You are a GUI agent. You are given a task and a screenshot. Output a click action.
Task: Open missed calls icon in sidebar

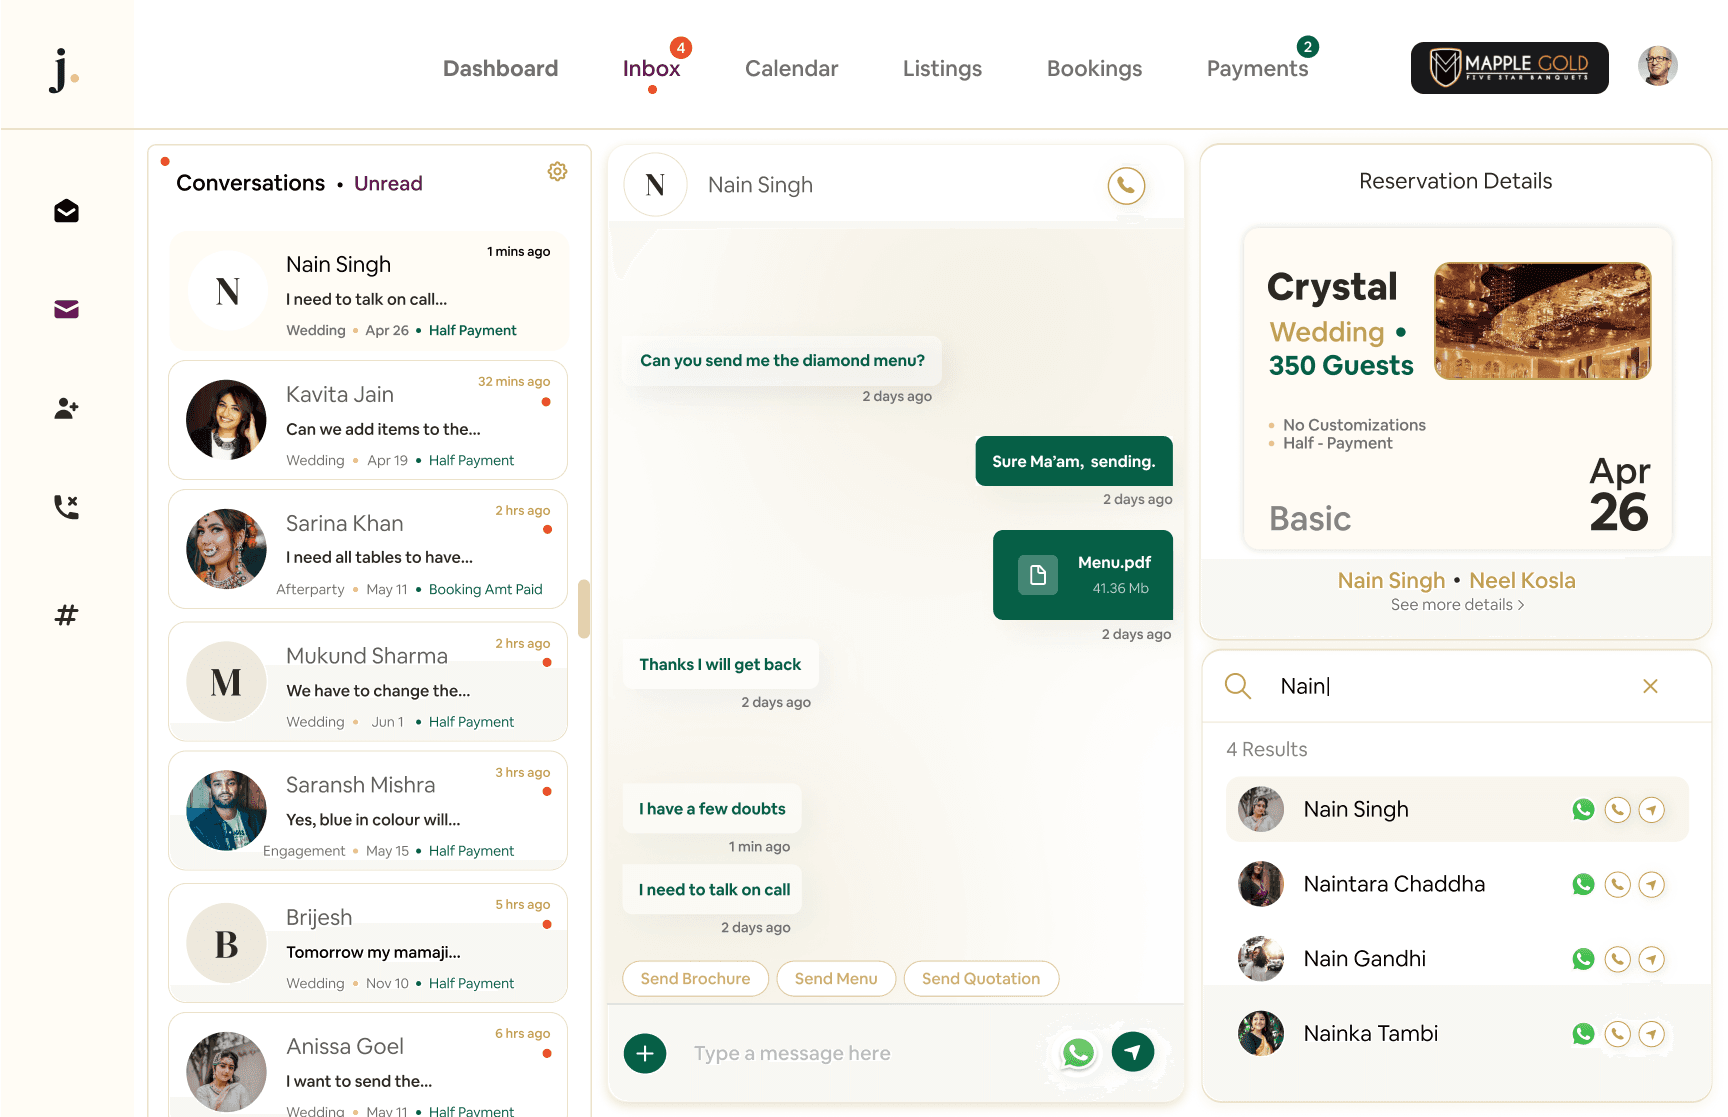click(66, 507)
